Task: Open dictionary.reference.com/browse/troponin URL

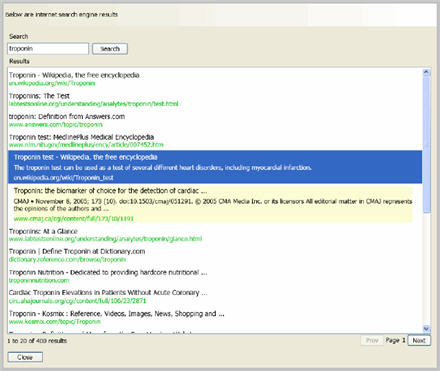Action: click(67, 259)
